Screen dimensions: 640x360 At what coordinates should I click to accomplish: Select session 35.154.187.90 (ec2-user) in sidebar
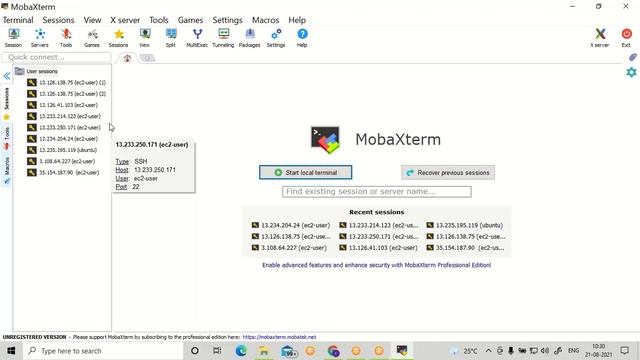click(64, 172)
